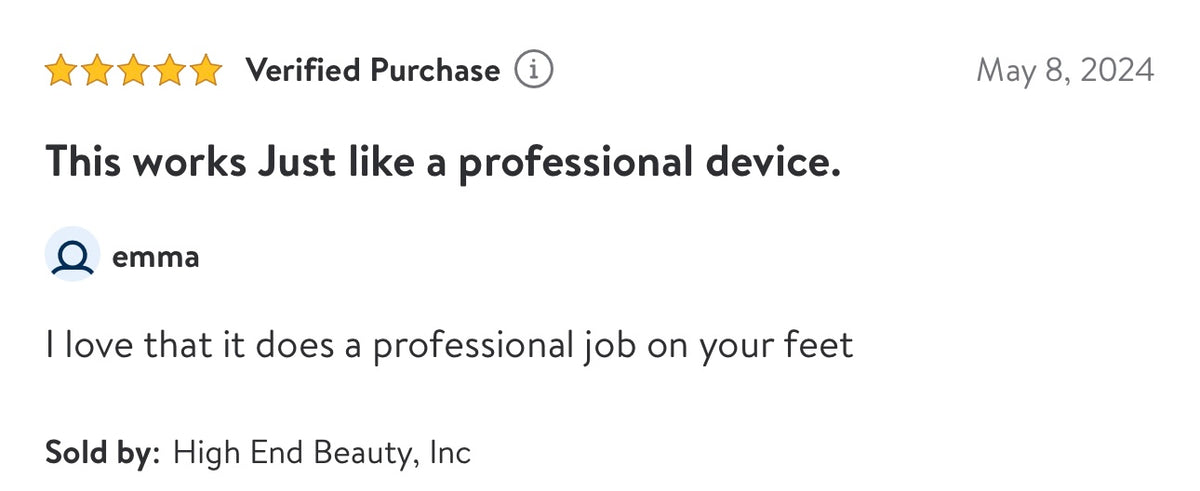Viewport: 1200px width, 491px height.
Task: Open reviewer emma's username
Action: [x=156, y=257]
